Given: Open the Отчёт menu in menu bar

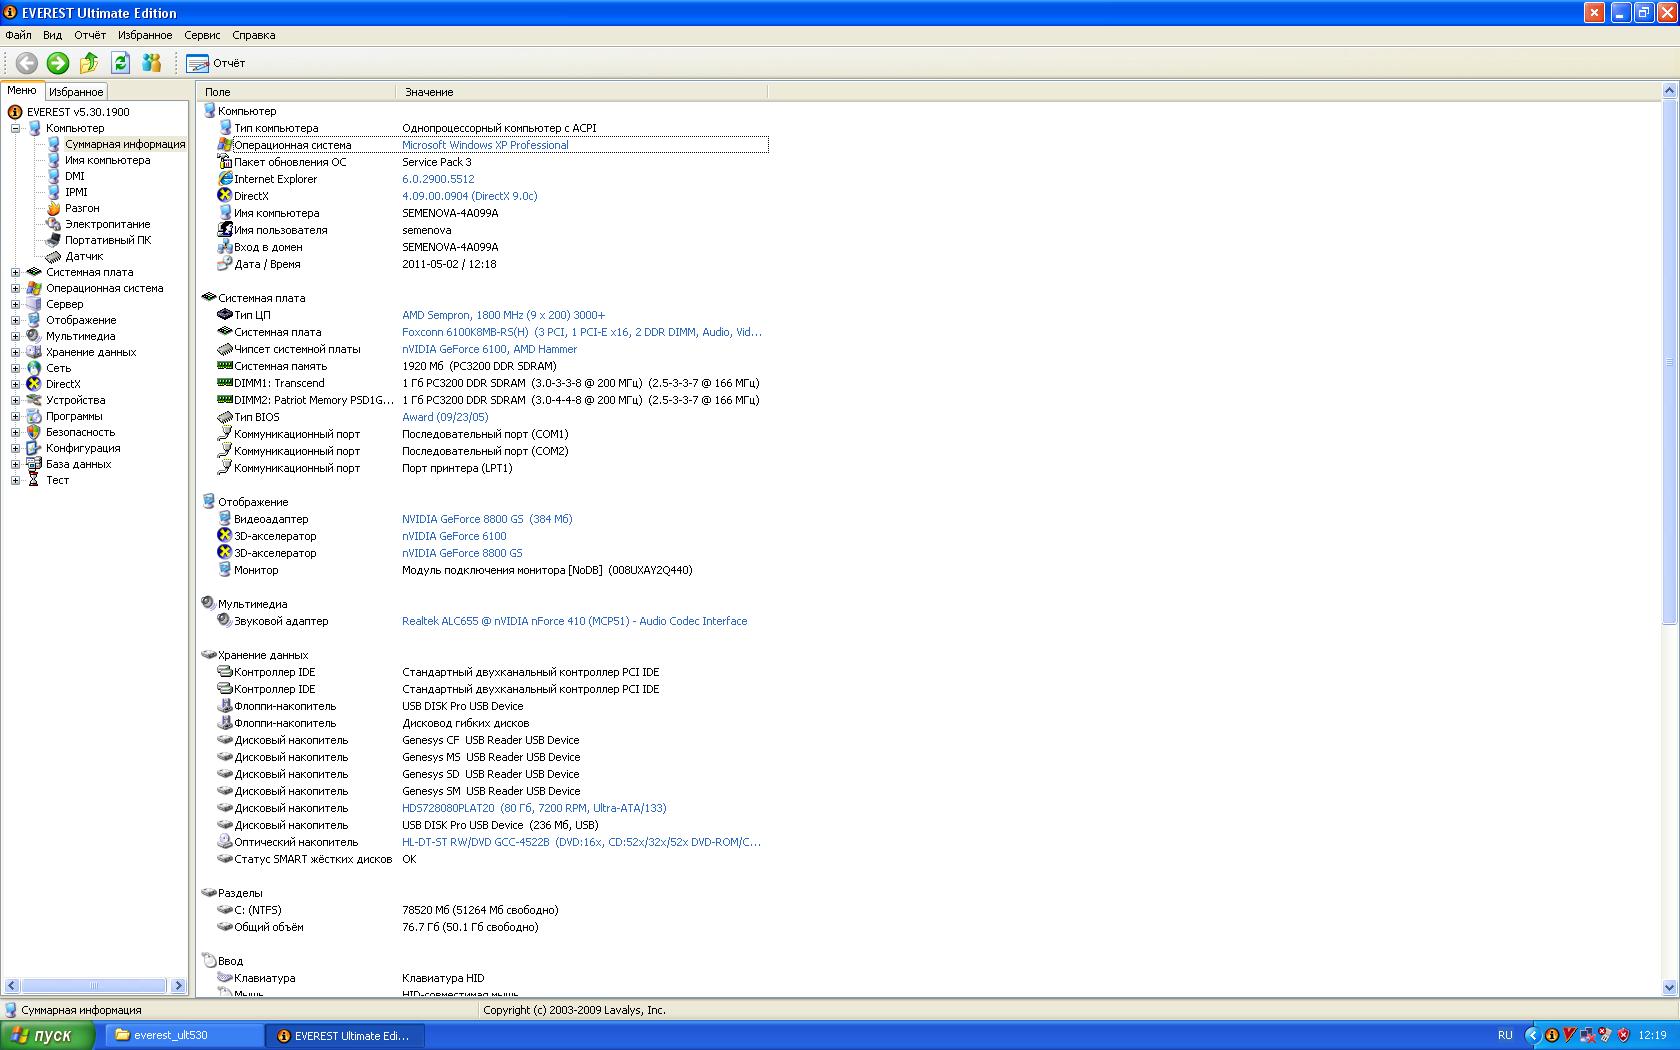Looking at the screenshot, I should [90, 35].
